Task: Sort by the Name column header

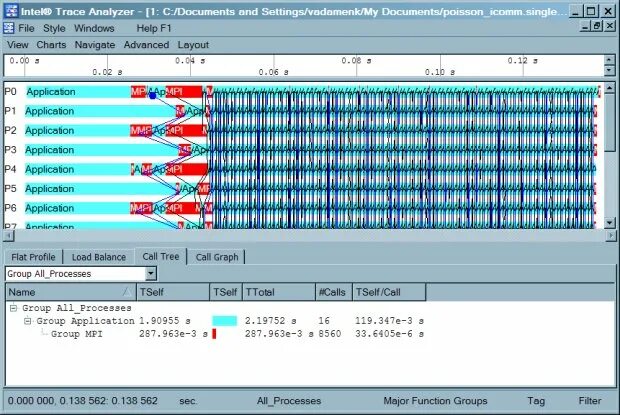Action: (71, 292)
